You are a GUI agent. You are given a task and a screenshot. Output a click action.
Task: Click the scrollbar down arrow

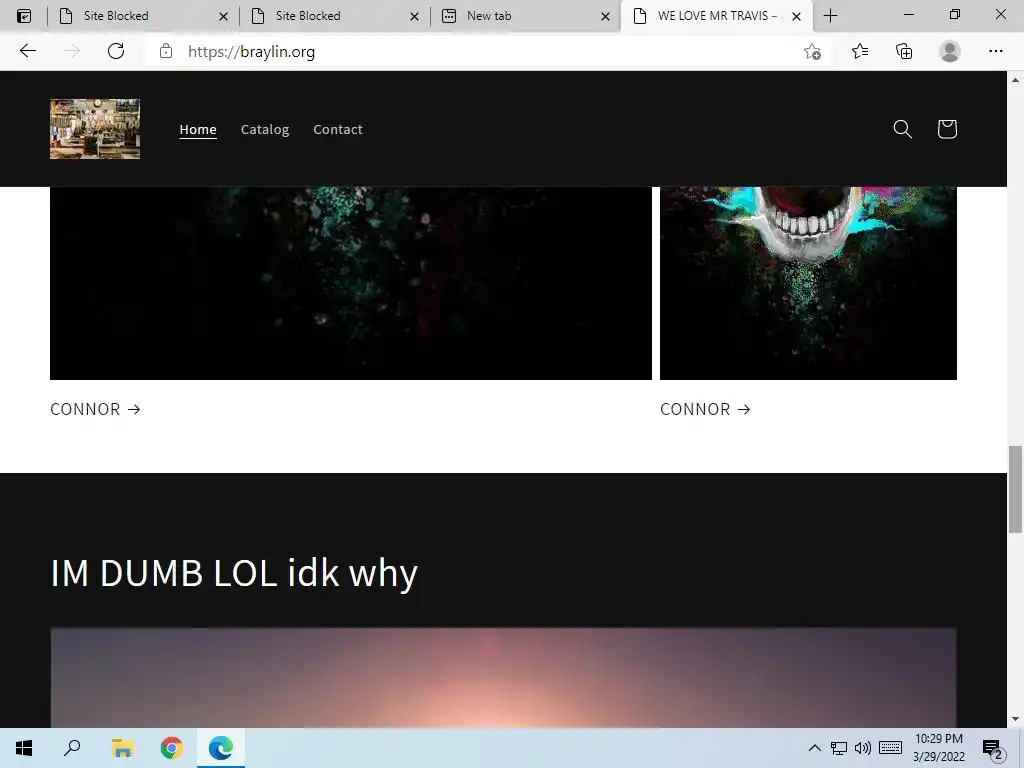point(1015,719)
